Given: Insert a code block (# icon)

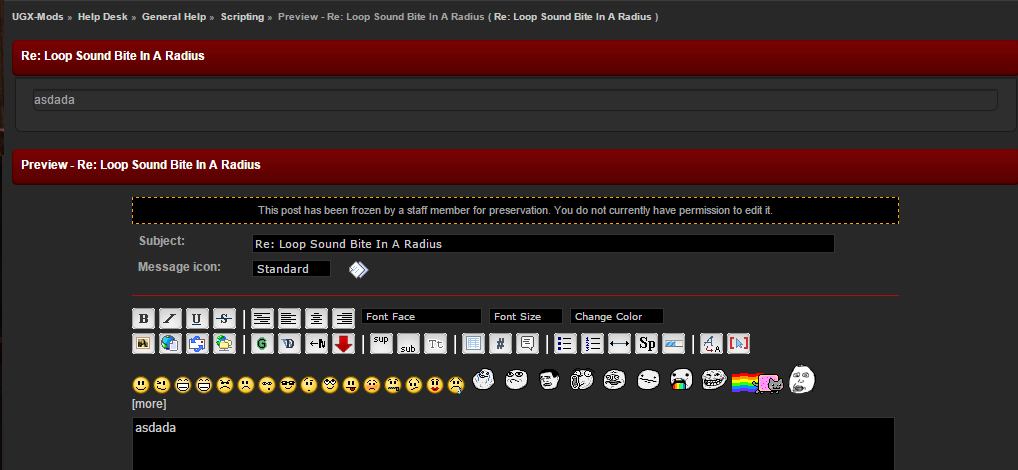Looking at the screenshot, I should click(x=501, y=343).
